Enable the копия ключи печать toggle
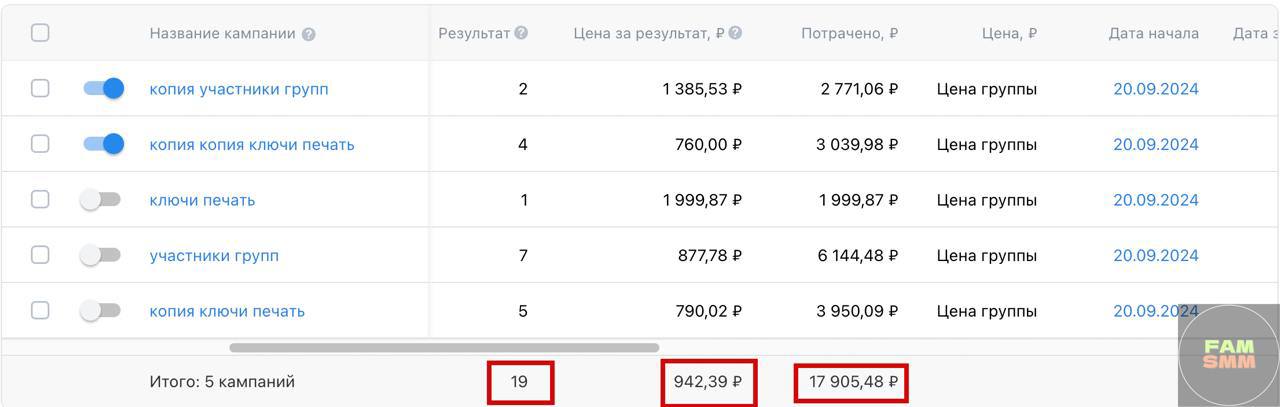 (101, 310)
